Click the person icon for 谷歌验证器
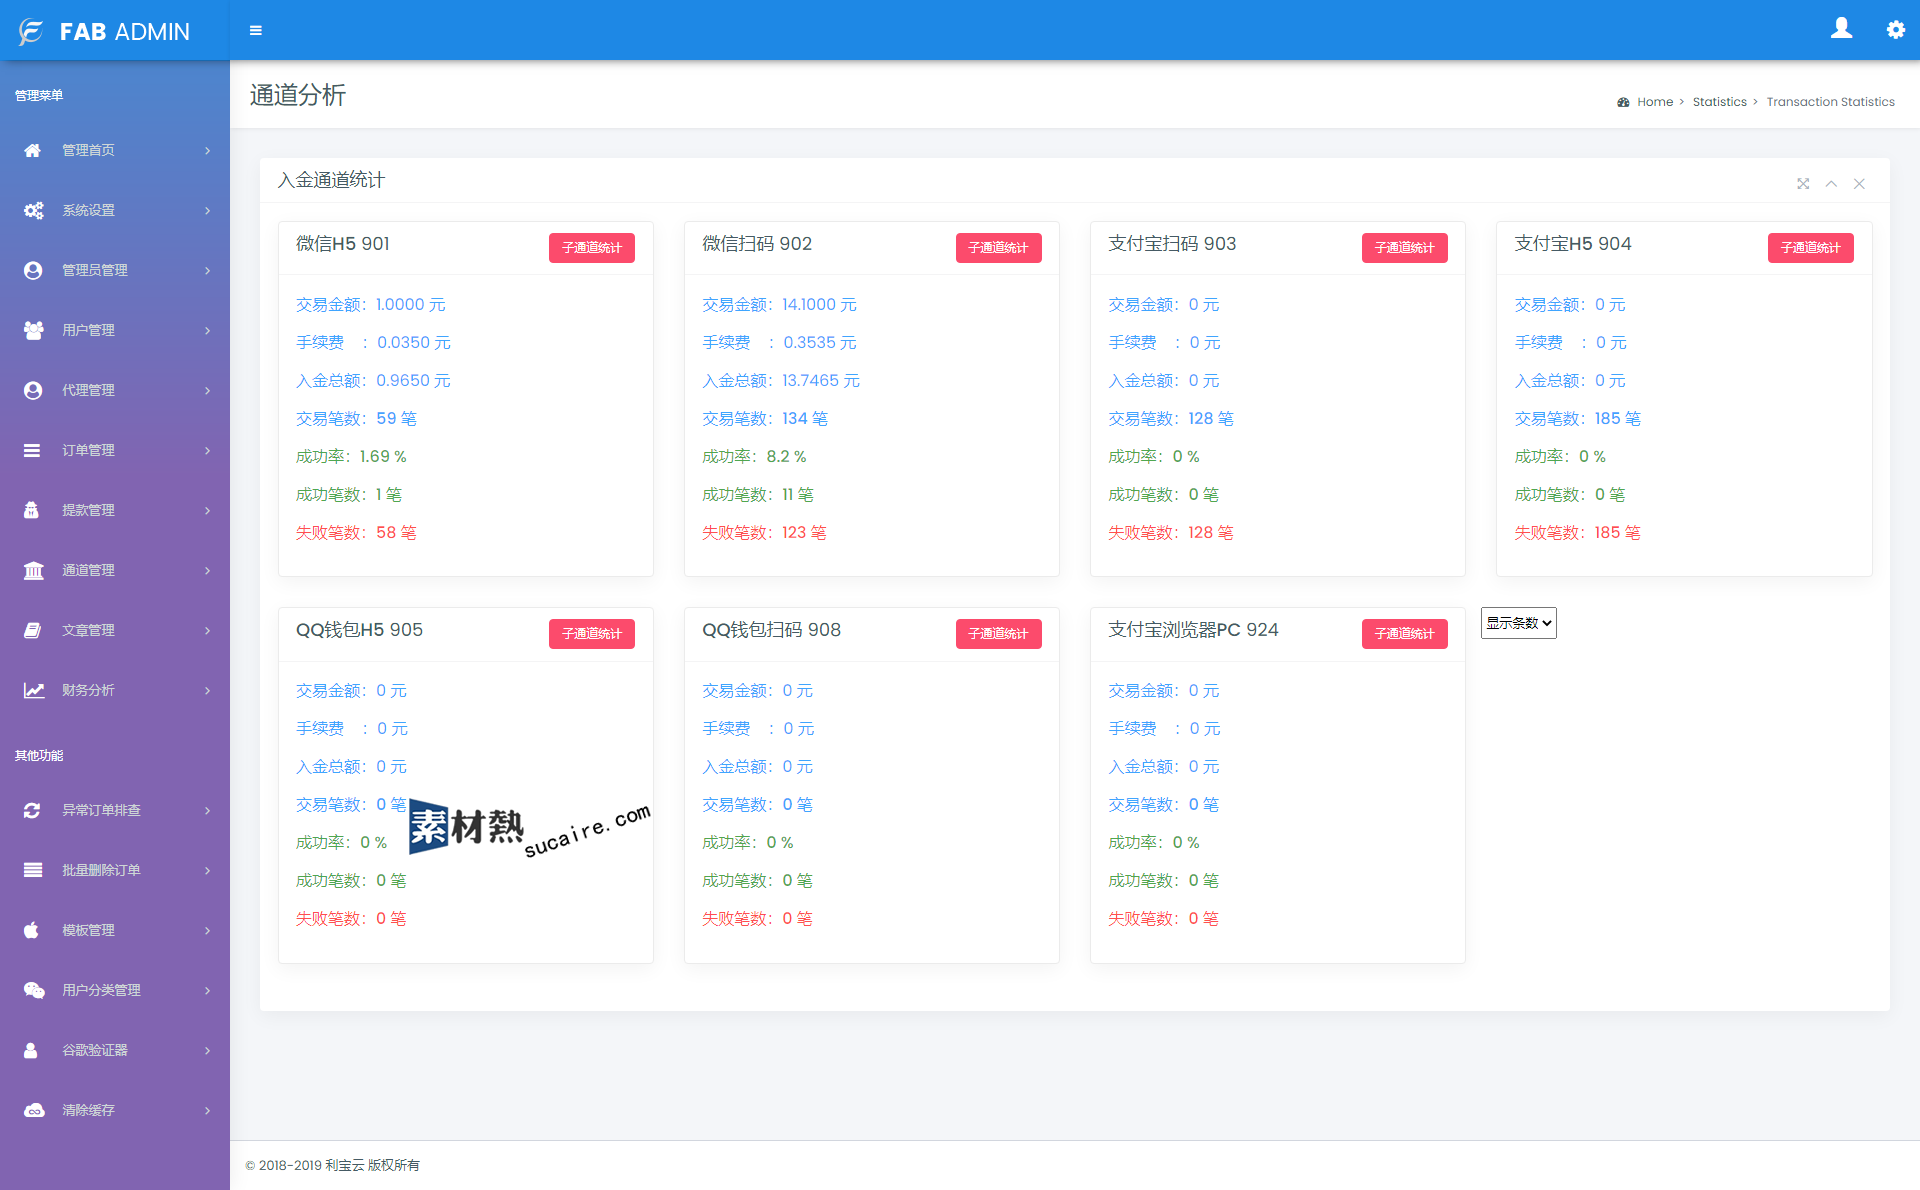 31,1050
